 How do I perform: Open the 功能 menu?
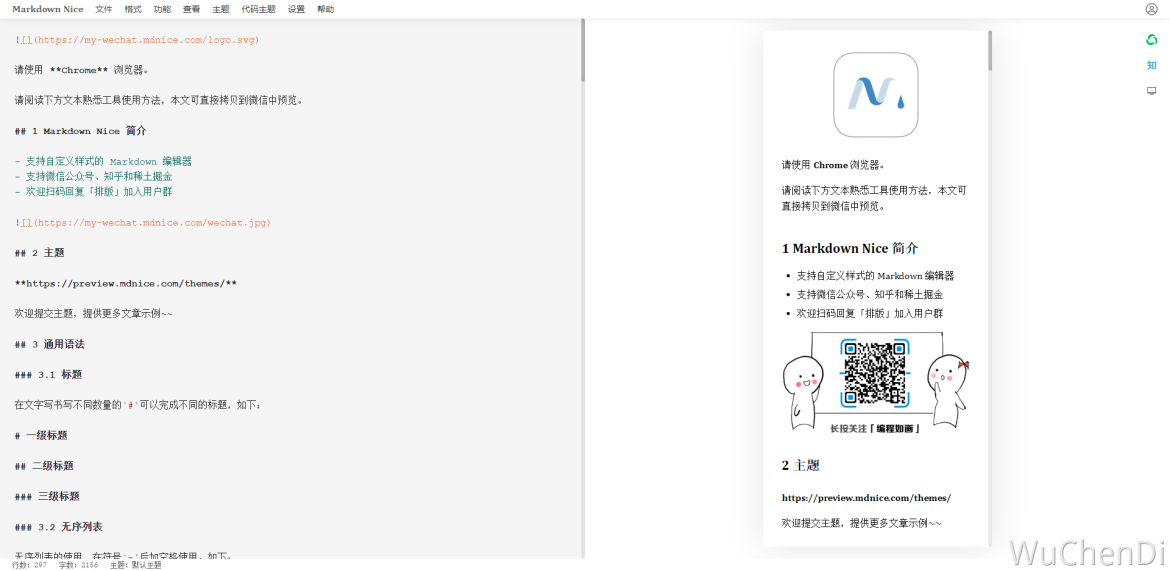click(162, 10)
